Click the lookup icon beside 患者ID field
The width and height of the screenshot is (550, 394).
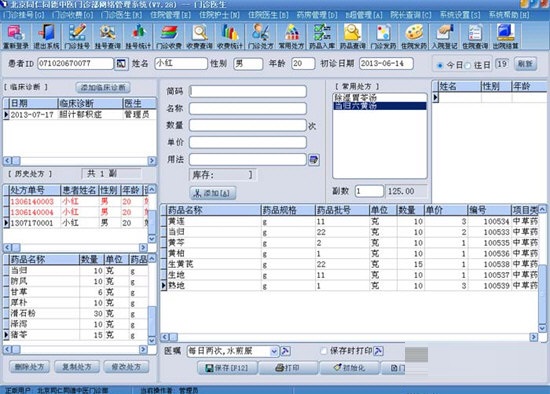coord(121,64)
